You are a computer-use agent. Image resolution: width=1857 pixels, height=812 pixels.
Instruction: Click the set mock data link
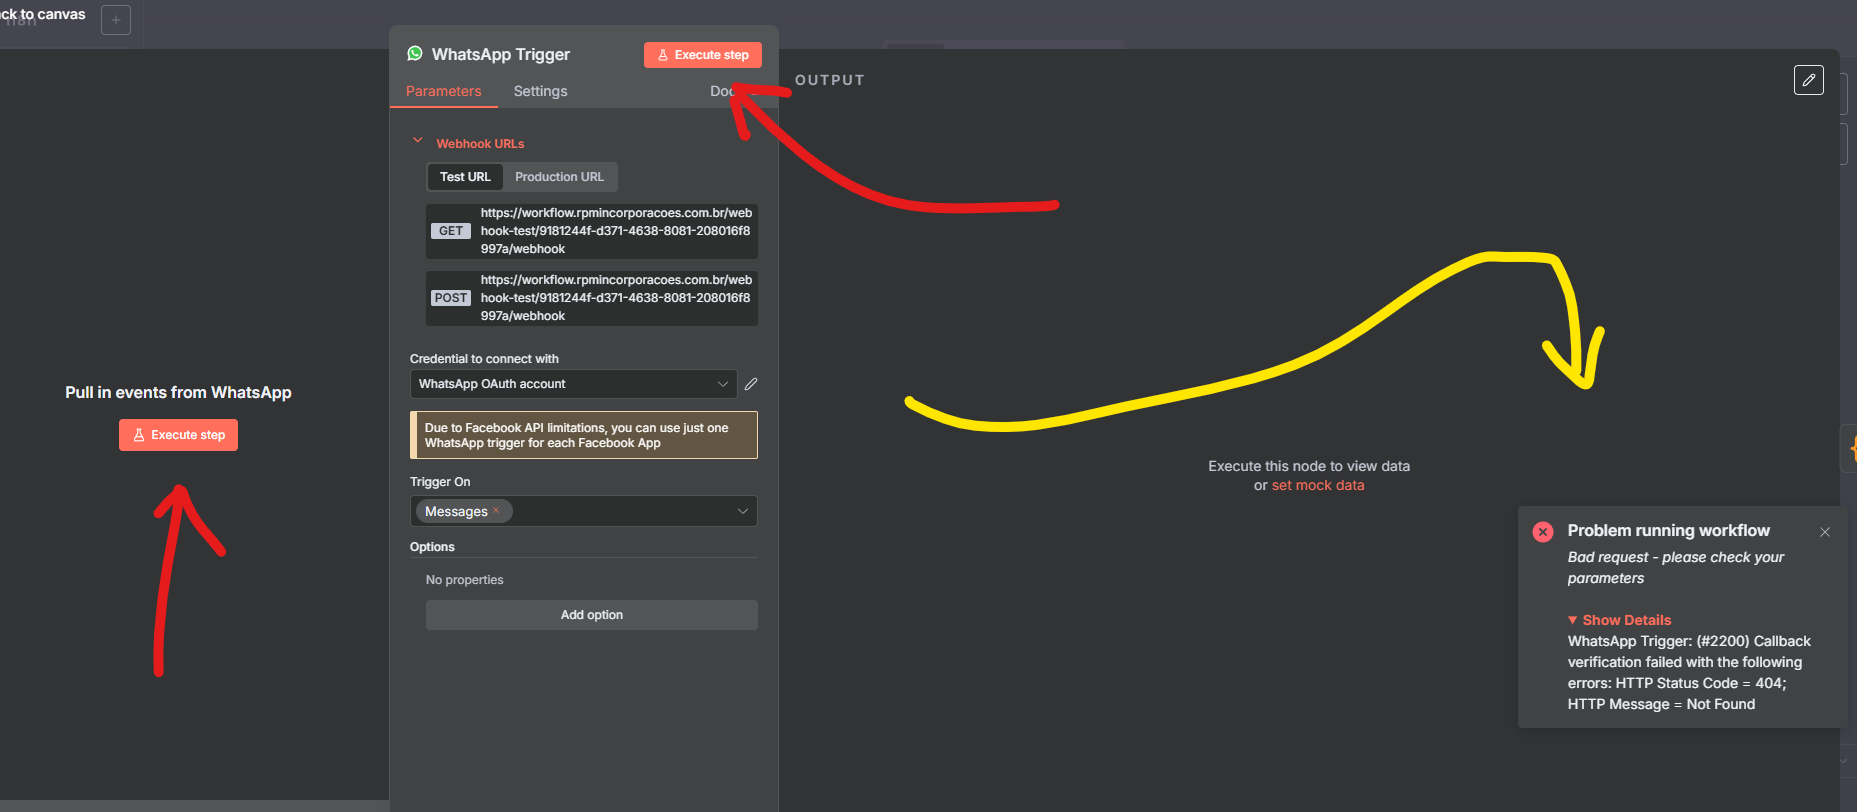point(1317,485)
